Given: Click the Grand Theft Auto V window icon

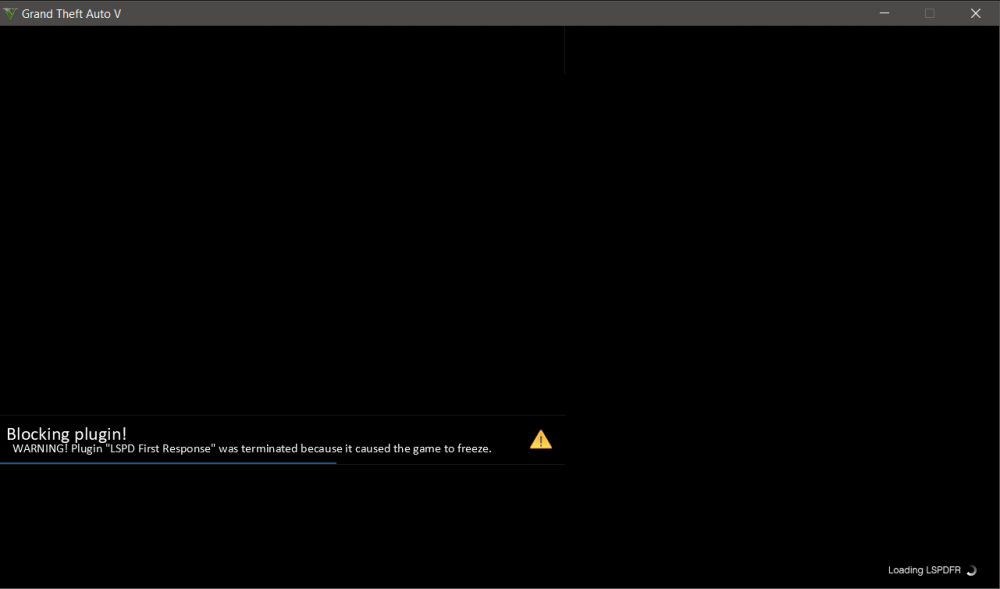Looking at the screenshot, I should tap(8, 13).
